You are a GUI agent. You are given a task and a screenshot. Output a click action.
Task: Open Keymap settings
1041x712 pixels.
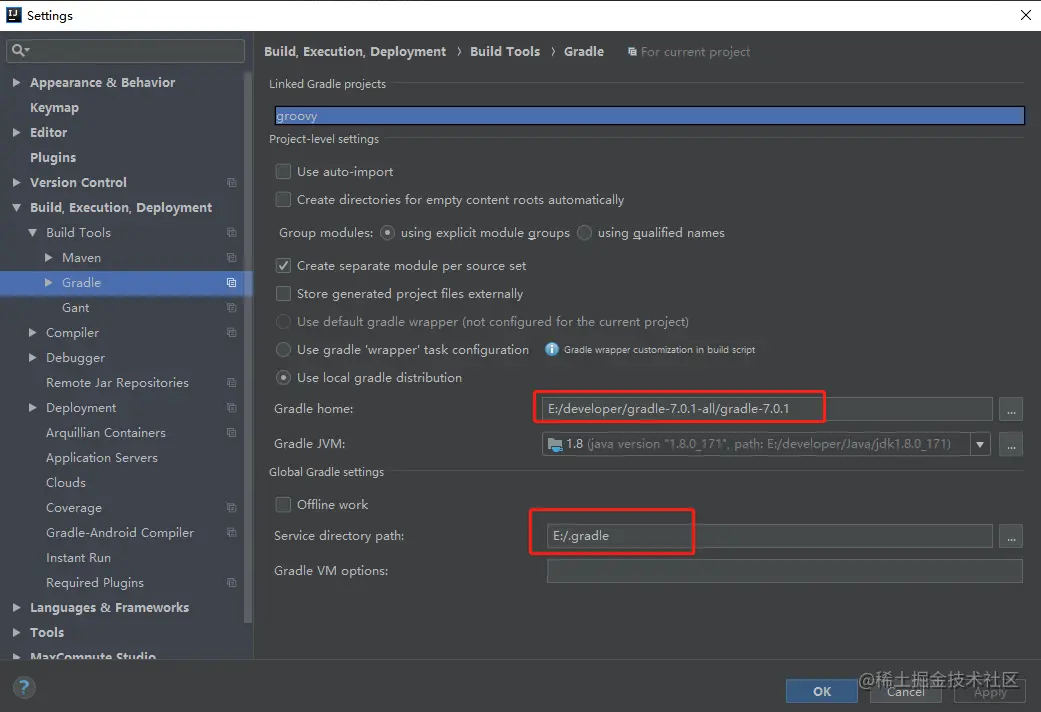pos(54,108)
